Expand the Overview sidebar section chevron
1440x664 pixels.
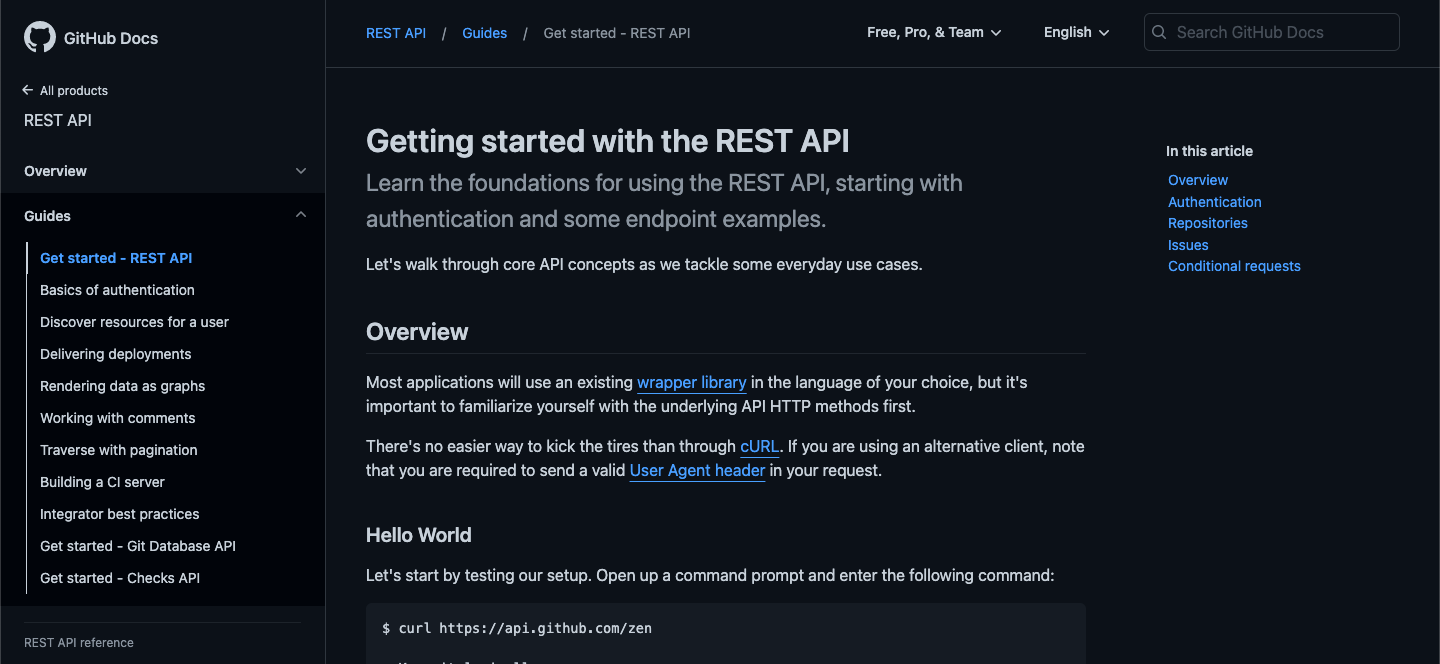(x=301, y=171)
